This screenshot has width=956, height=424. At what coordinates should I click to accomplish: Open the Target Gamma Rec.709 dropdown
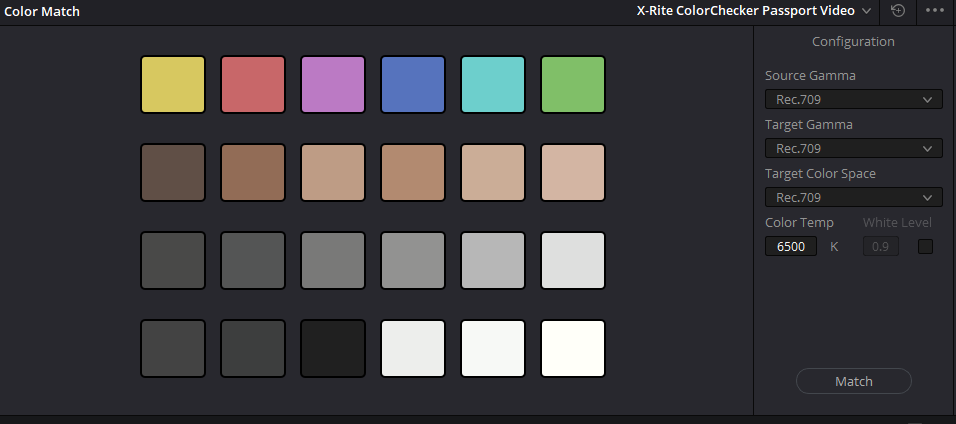click(854, 148)
